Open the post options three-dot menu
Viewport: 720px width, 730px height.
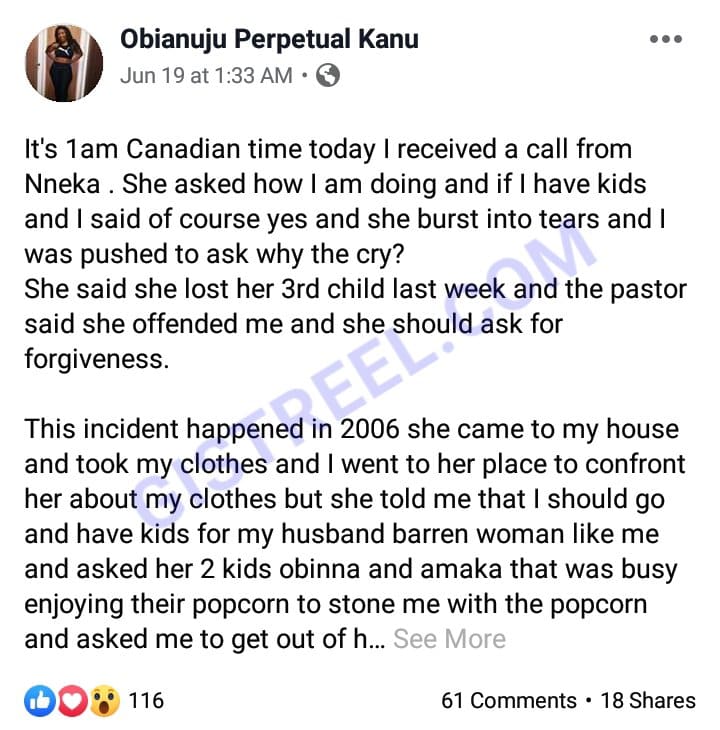[665, 41]
